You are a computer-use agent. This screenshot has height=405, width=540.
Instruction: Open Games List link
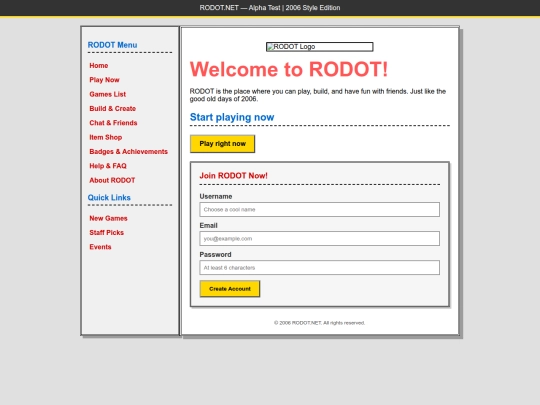[107, 94]
